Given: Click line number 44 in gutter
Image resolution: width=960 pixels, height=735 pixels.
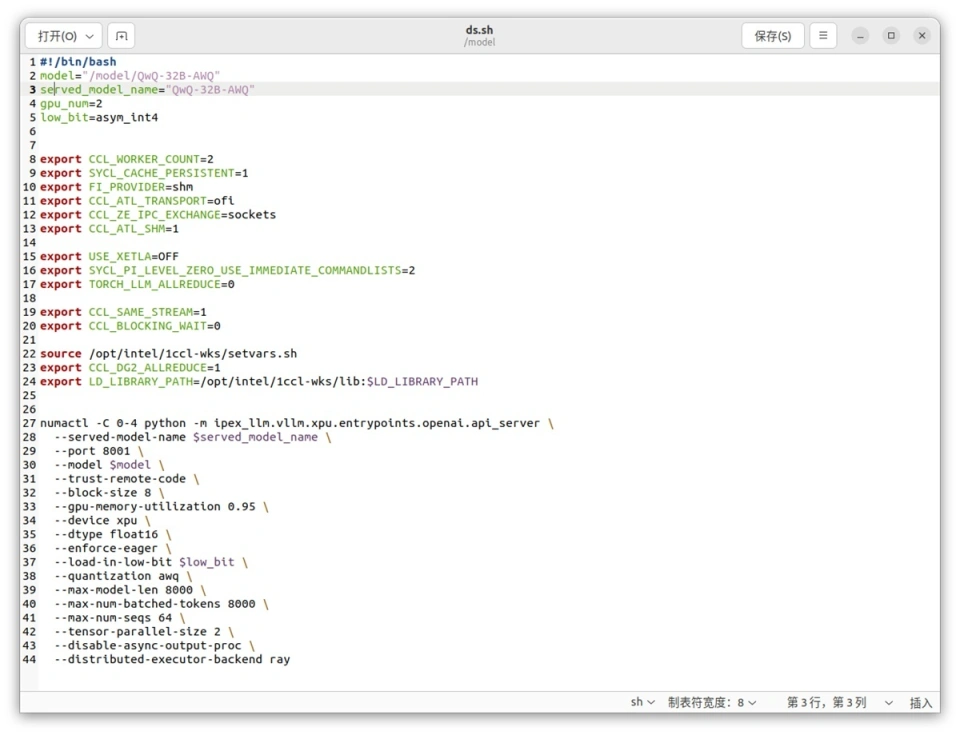Looking at the screenshot, I should point(29,660).
